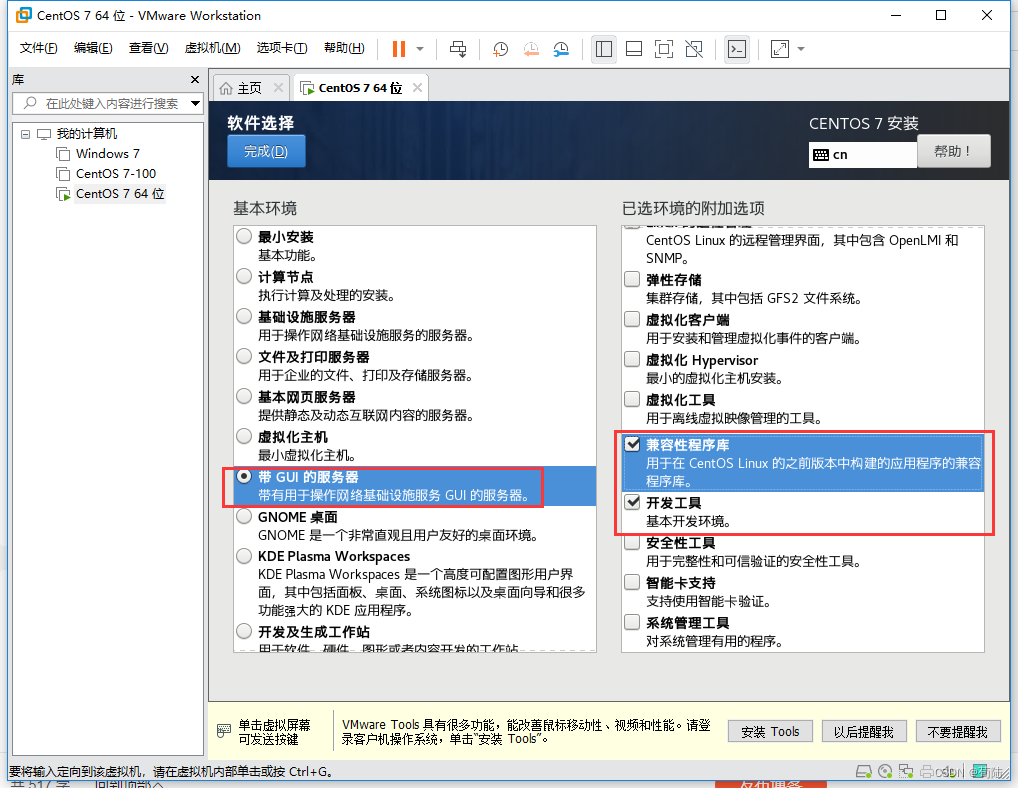Viewport: 1018px width, 788px height.
Task: Select GNOME 桌面 base environment
Action: click(244, 517)
